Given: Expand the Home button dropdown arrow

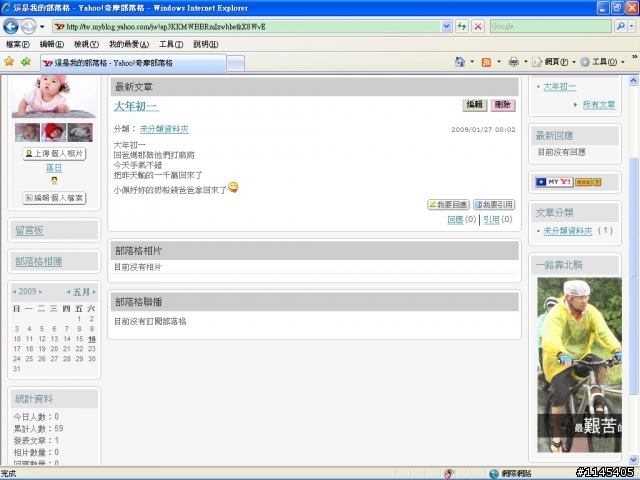Looking at the screenshot, I should point(472,62).
